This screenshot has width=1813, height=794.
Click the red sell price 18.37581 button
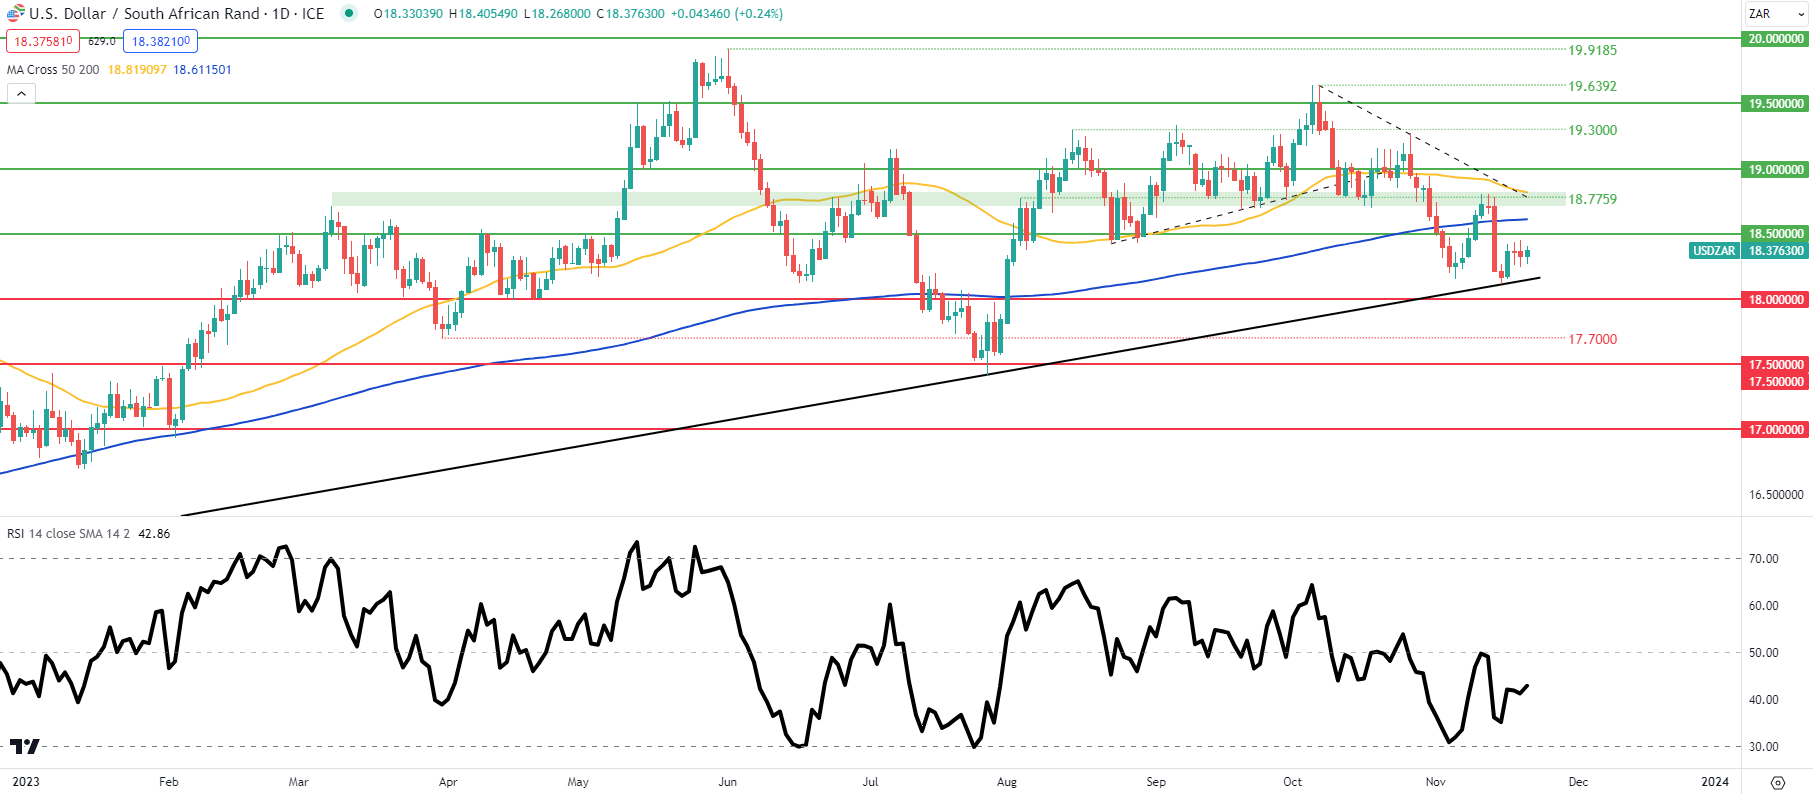(42, 41)
